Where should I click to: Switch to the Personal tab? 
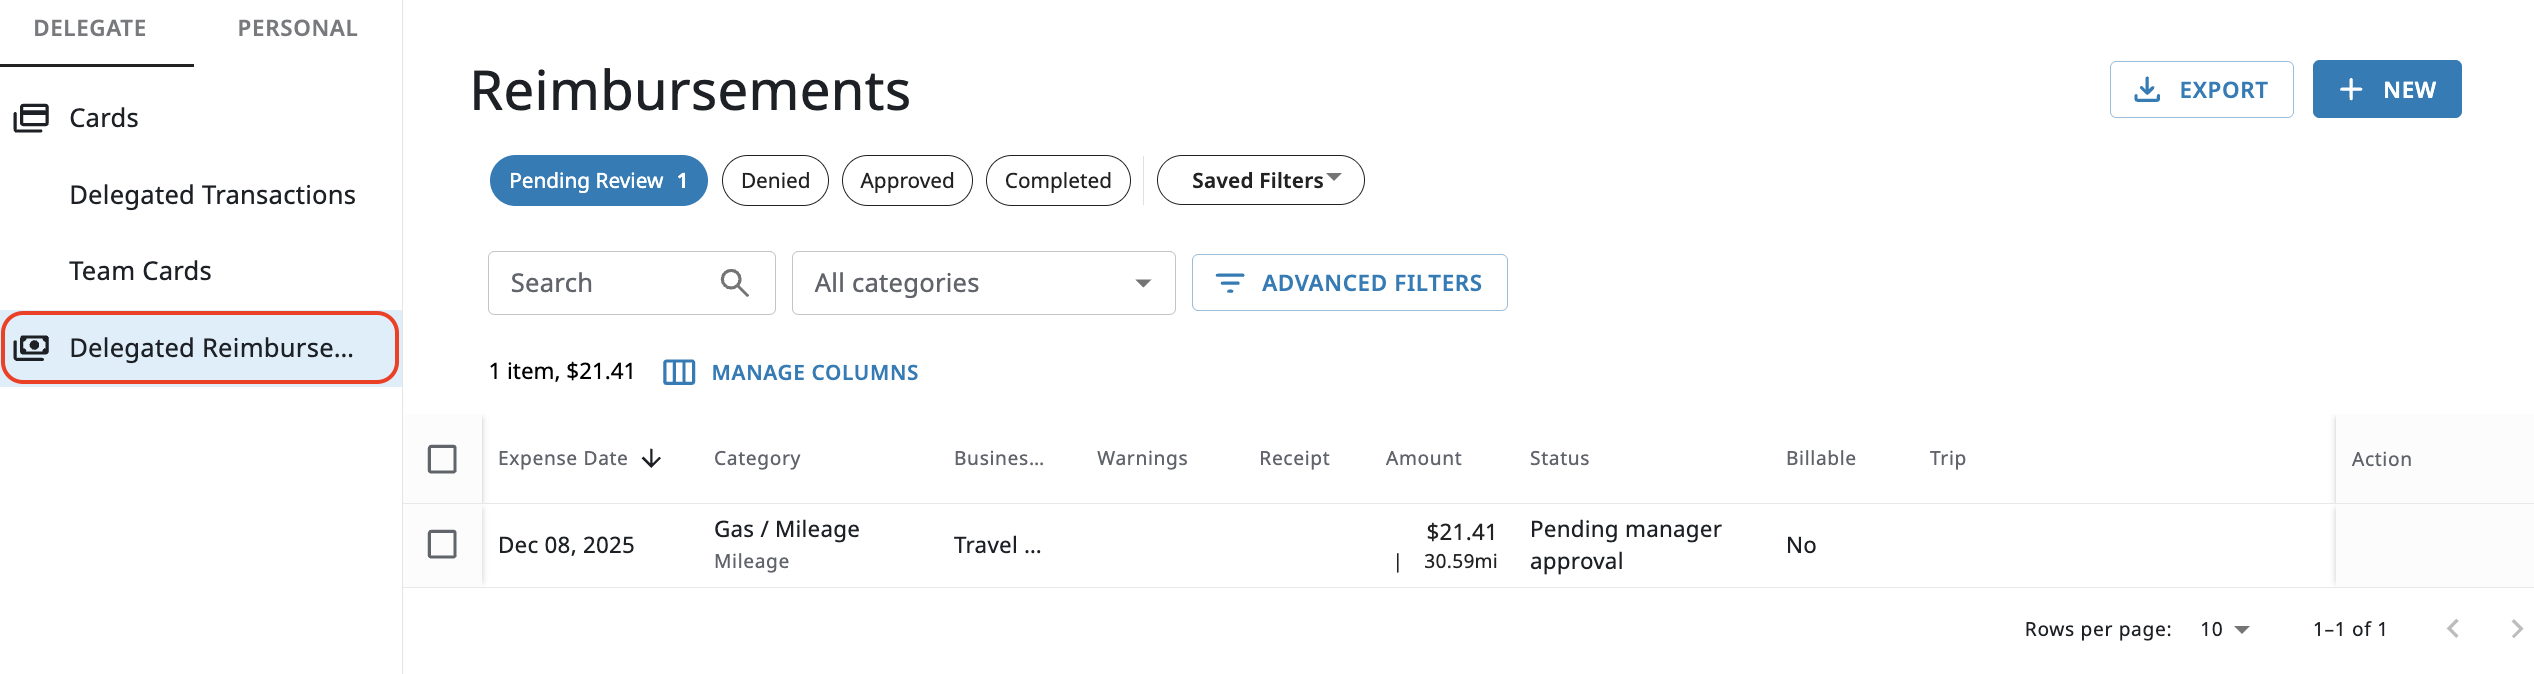coord(297,28)
